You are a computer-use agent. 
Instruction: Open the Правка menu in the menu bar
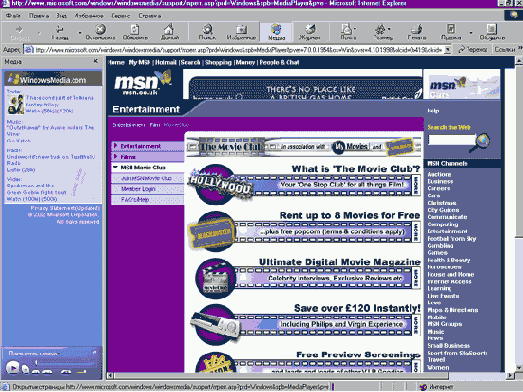pos(39,16)
